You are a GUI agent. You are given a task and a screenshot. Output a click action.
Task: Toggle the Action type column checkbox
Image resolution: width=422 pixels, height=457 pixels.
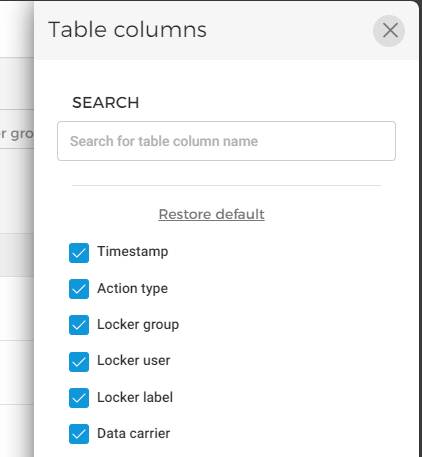click(x=79, y=289)
